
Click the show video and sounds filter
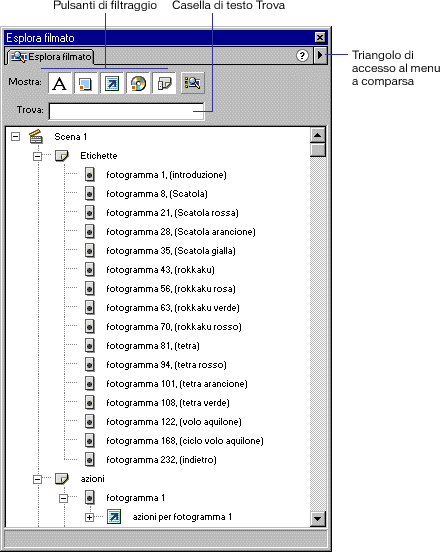(x=138, y=83)
